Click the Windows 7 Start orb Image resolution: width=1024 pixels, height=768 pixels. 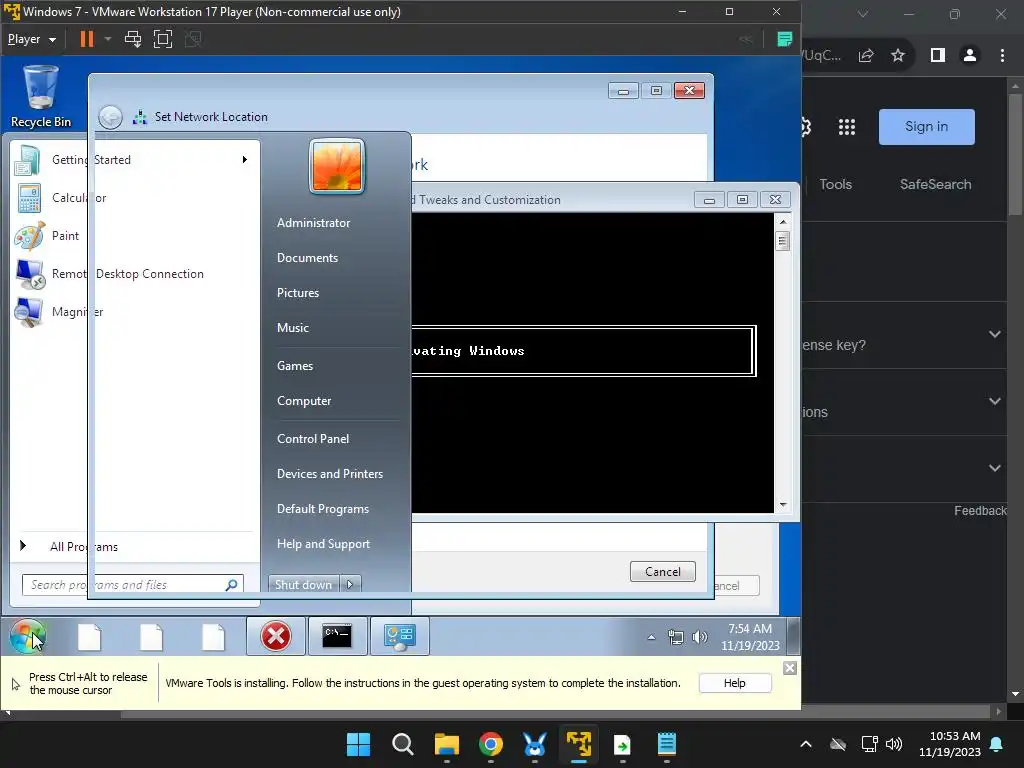pyautogui.click(x=27, y=636)
